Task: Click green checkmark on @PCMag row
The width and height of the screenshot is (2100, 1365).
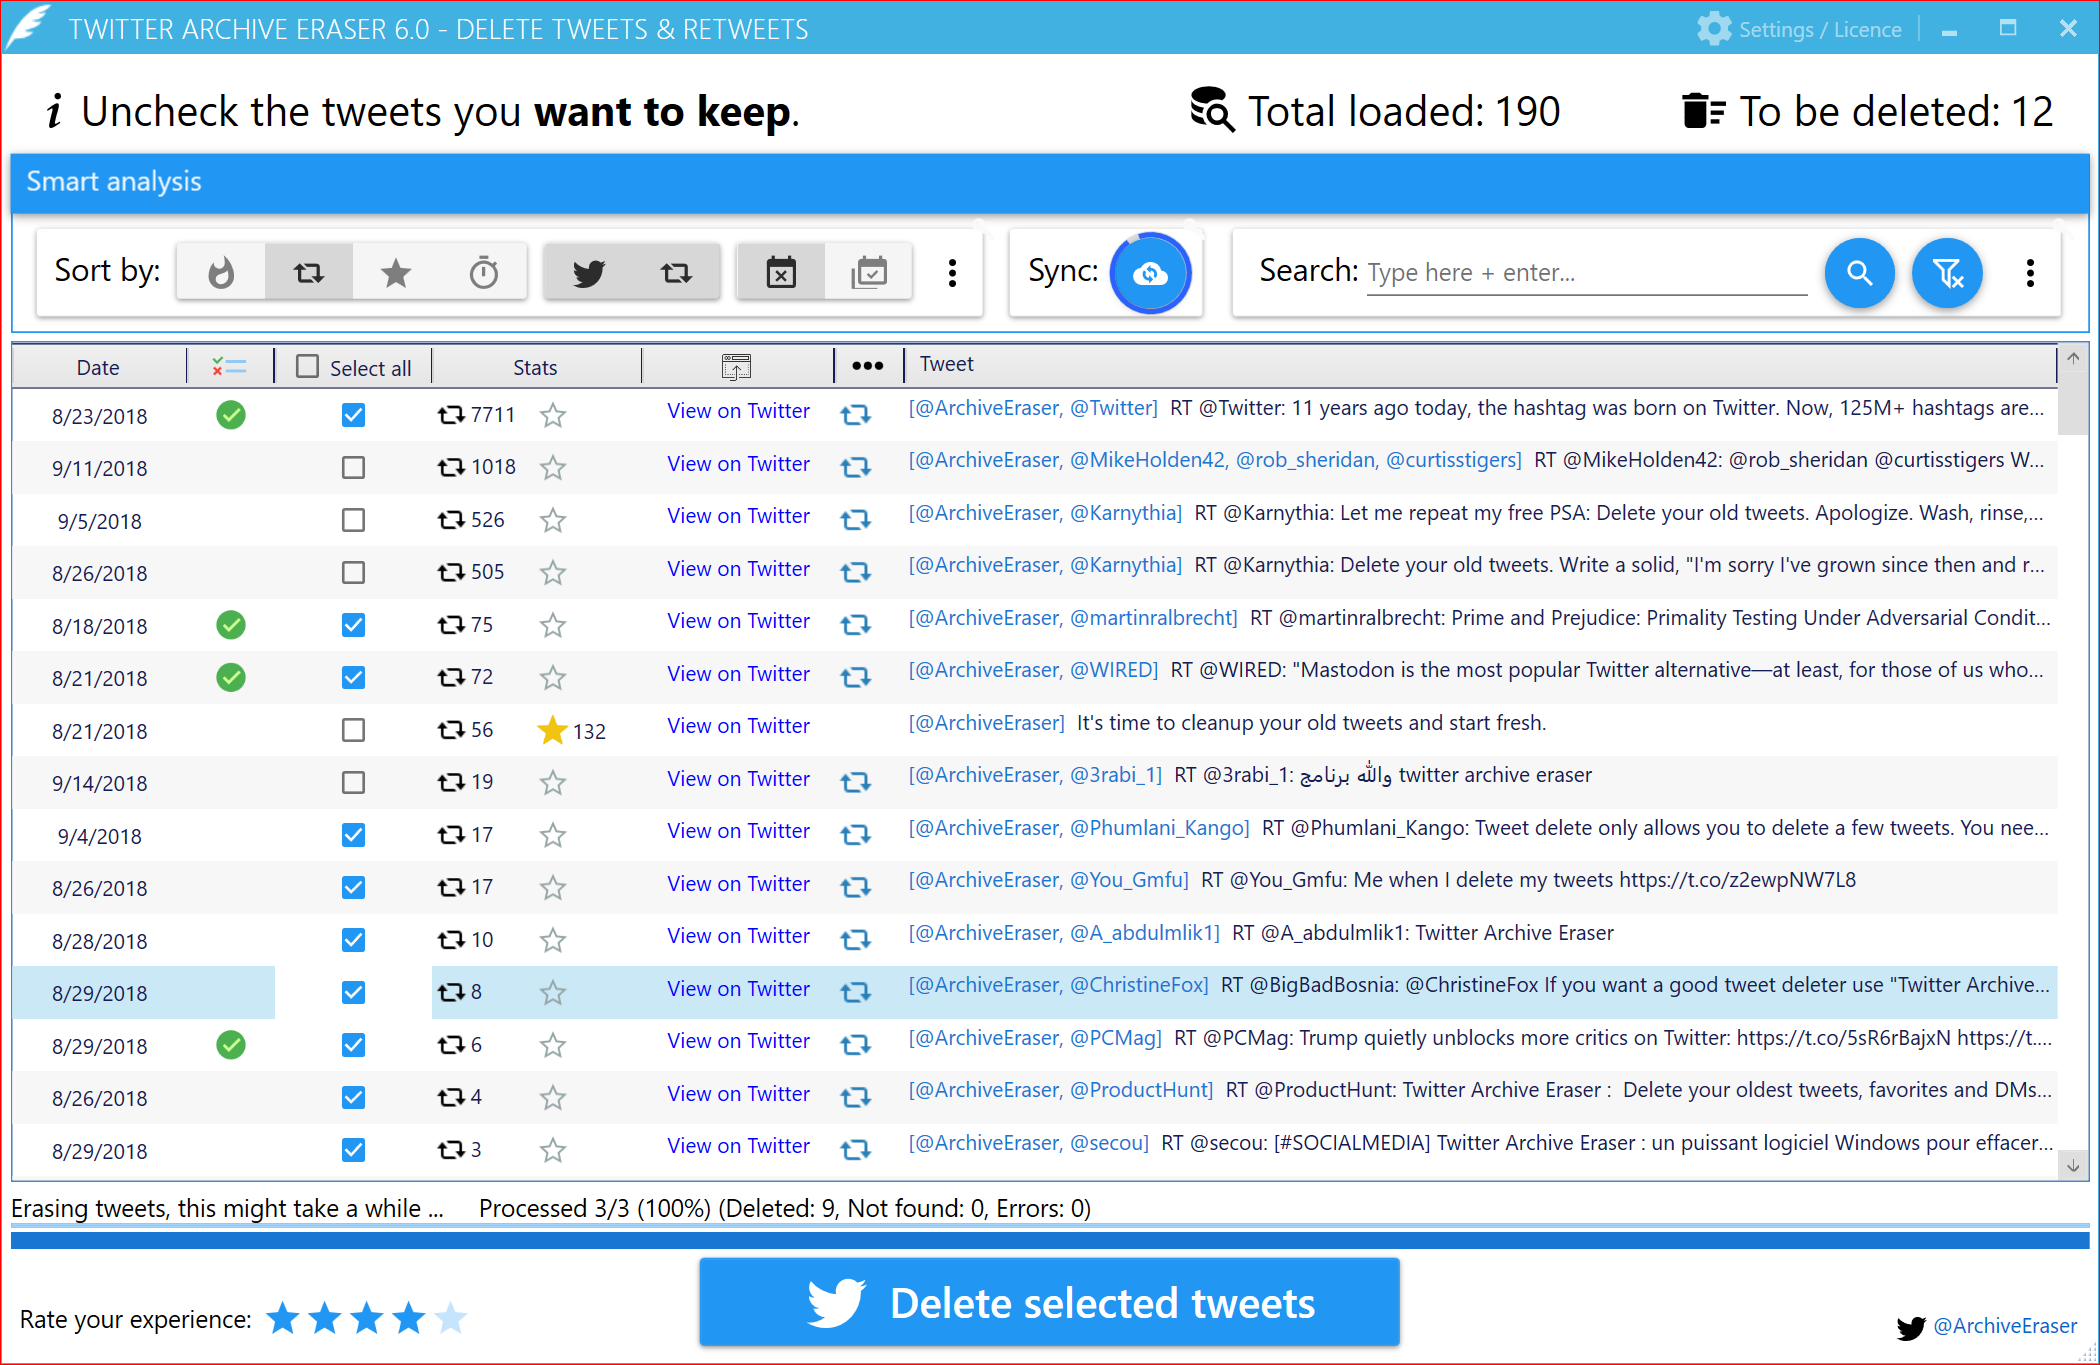Action: click(x=231, y=1045)
